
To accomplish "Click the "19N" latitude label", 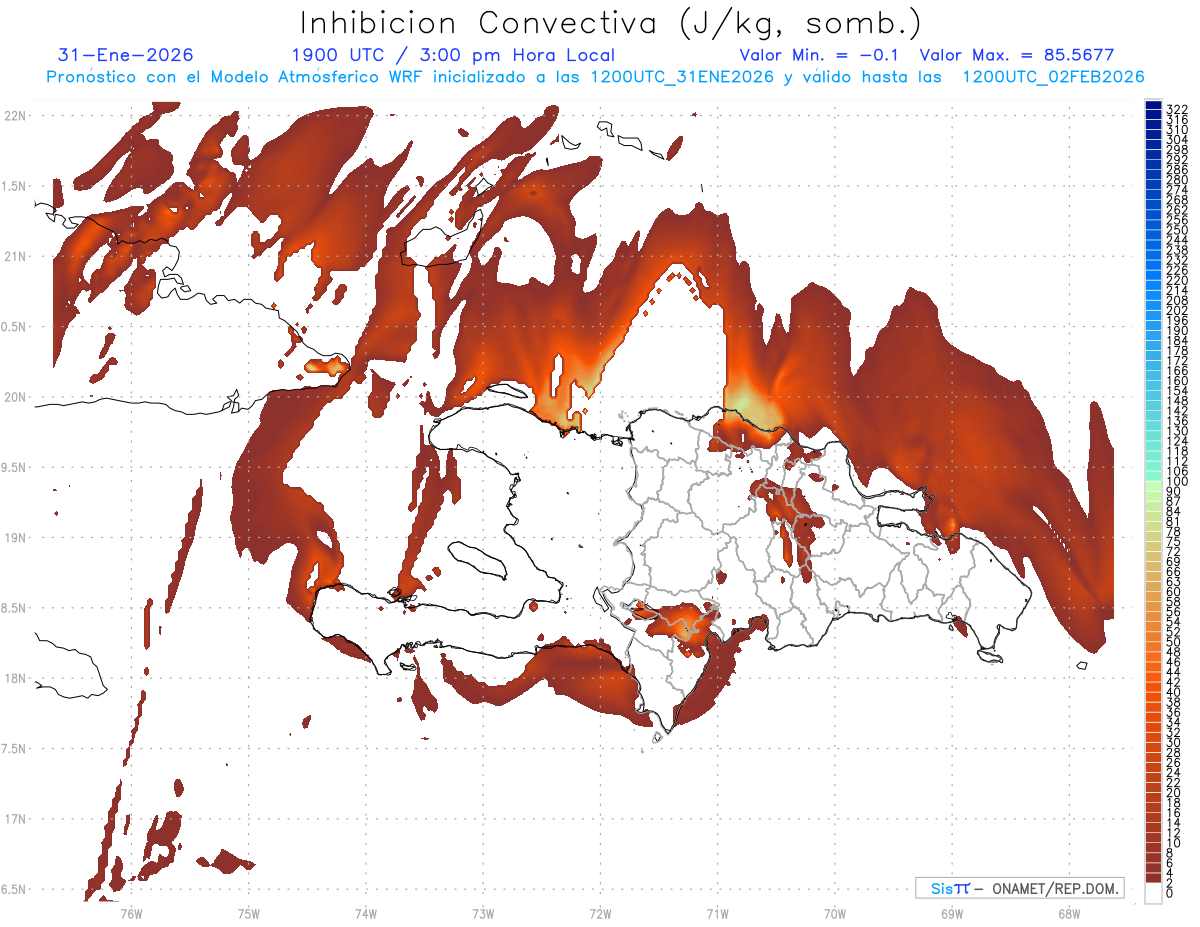I will pyautogui.click(x=15, y=537).
